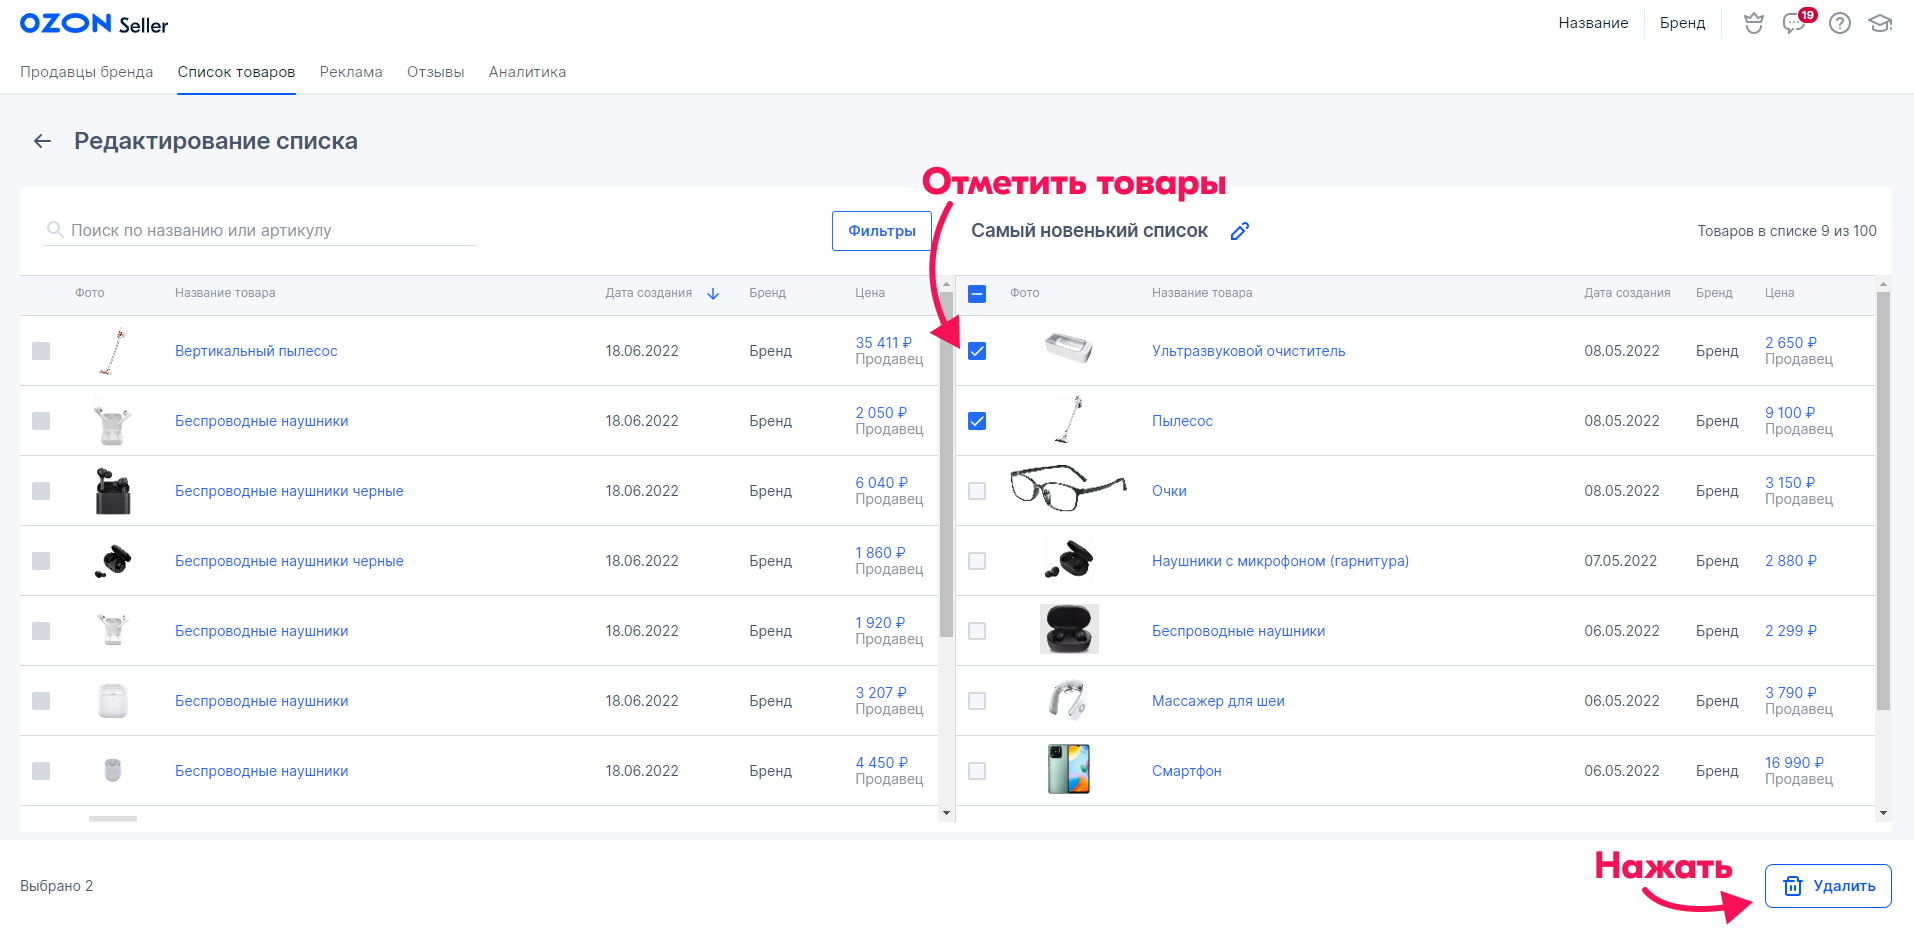
Task: Click the icon left of the chat icon
Action: pos(1754,23)
